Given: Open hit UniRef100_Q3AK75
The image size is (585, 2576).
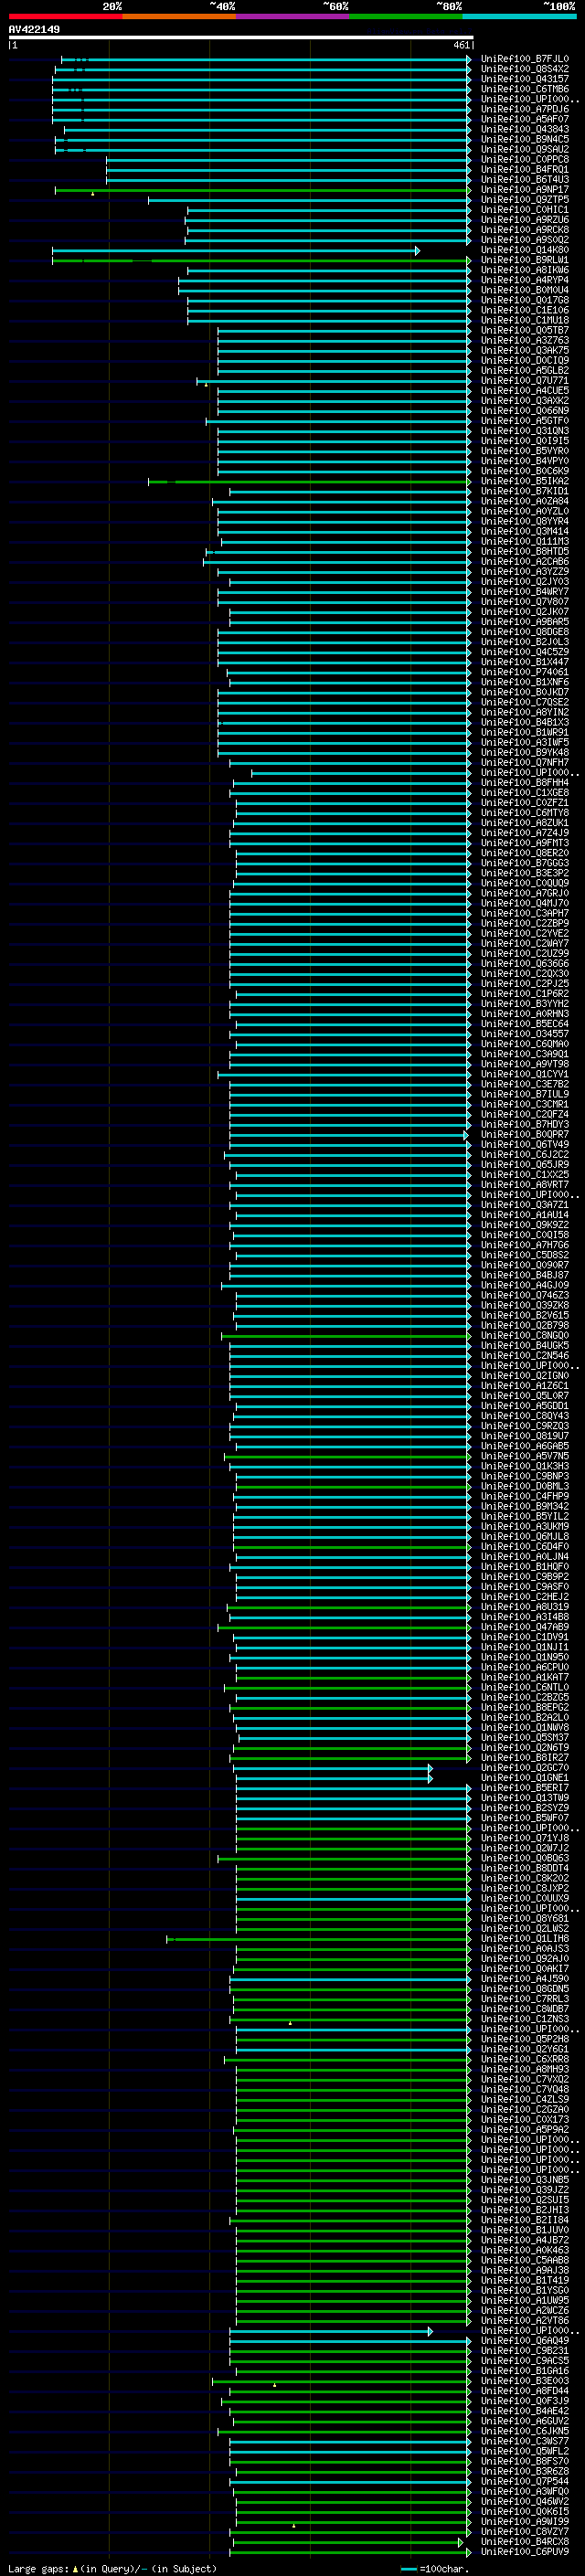Looking at the screenshot, I should coord(524,350).
